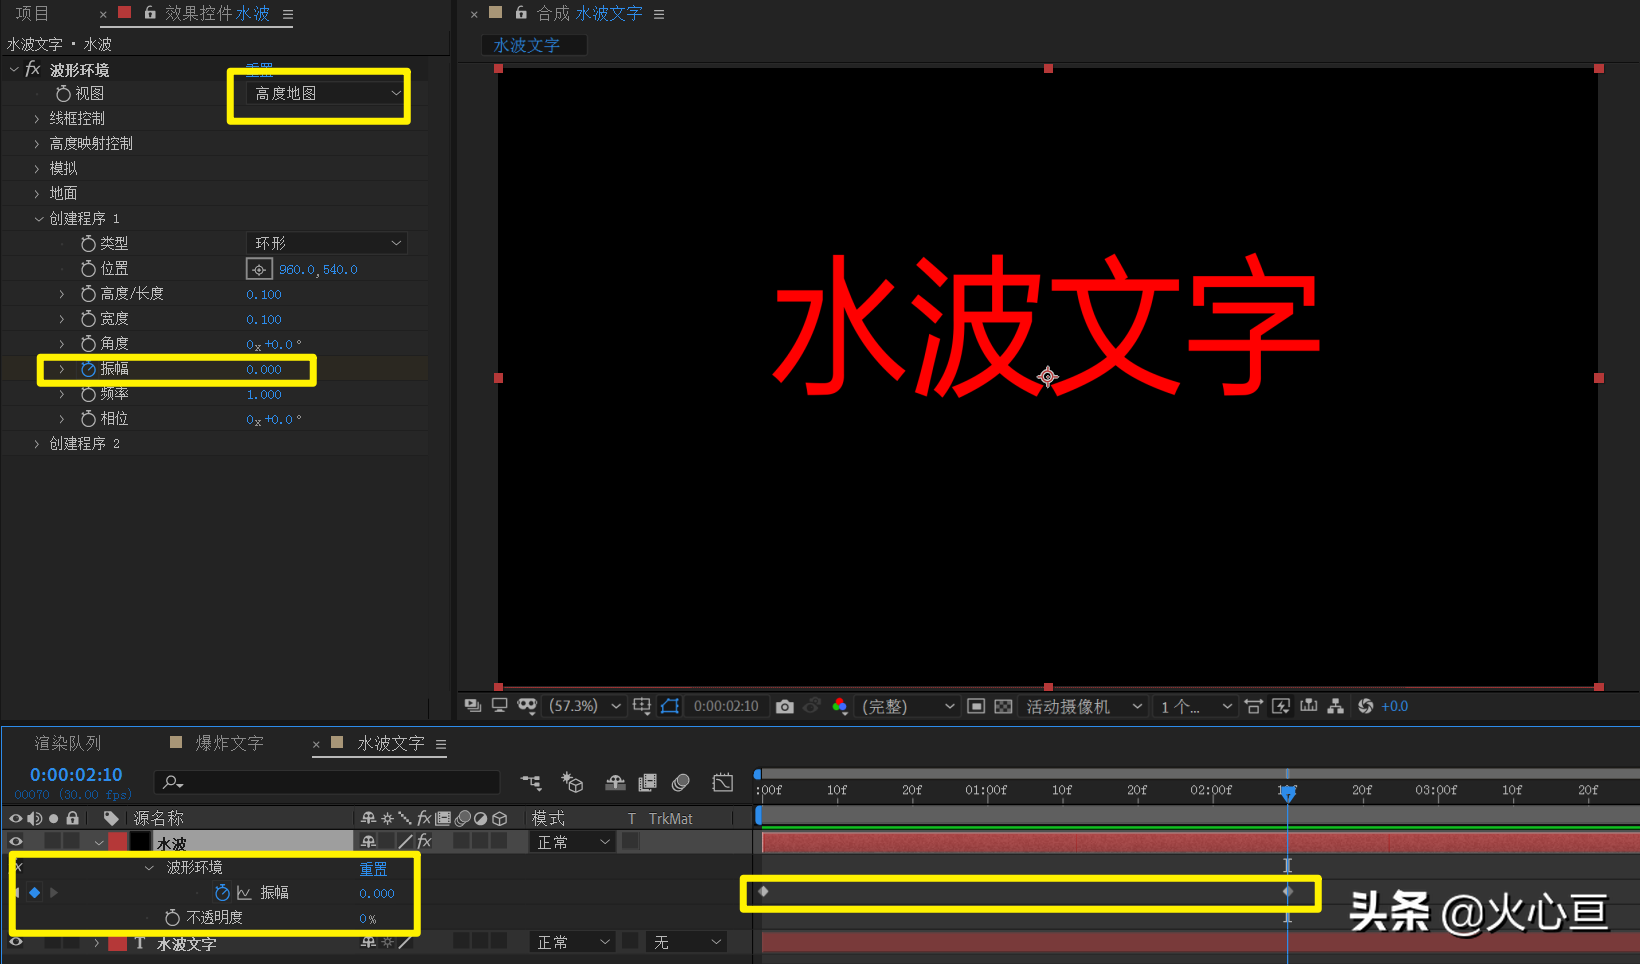Click the position value 960.0, 540.0
Image resolution: width=1640 pixels, height=964 pixels.
pos(318,269)
